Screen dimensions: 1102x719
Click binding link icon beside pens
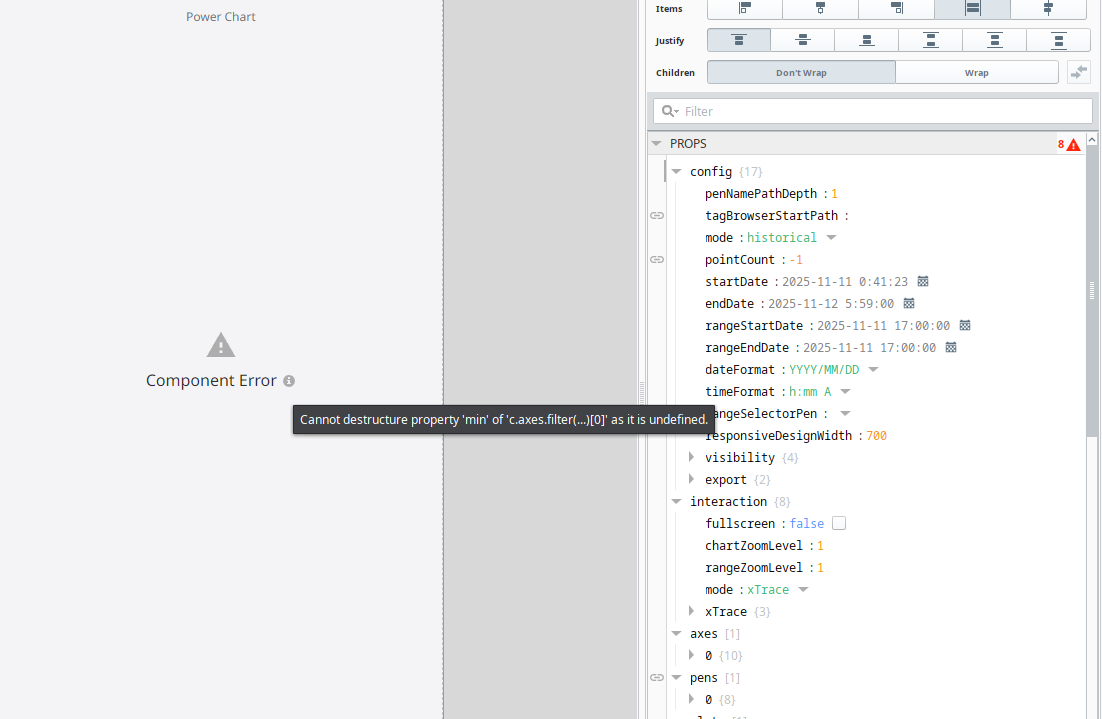click(x=657, y=678)
